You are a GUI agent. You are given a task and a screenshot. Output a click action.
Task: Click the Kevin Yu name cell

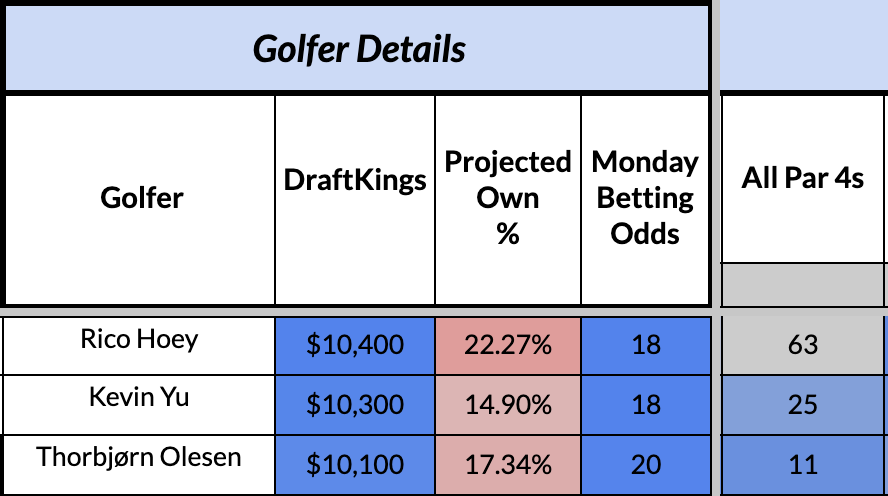tap(139, 399)
